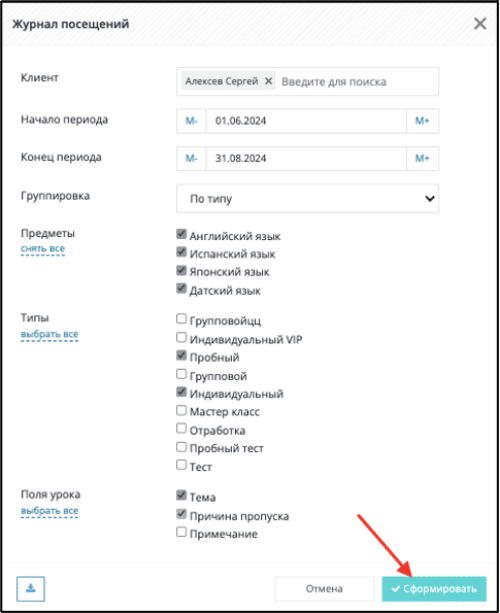Image resolution: width=500 pixels, height=613 pixels.
Task: Uncheck the Причина пропуска field
Action: (x=181, y=514)
